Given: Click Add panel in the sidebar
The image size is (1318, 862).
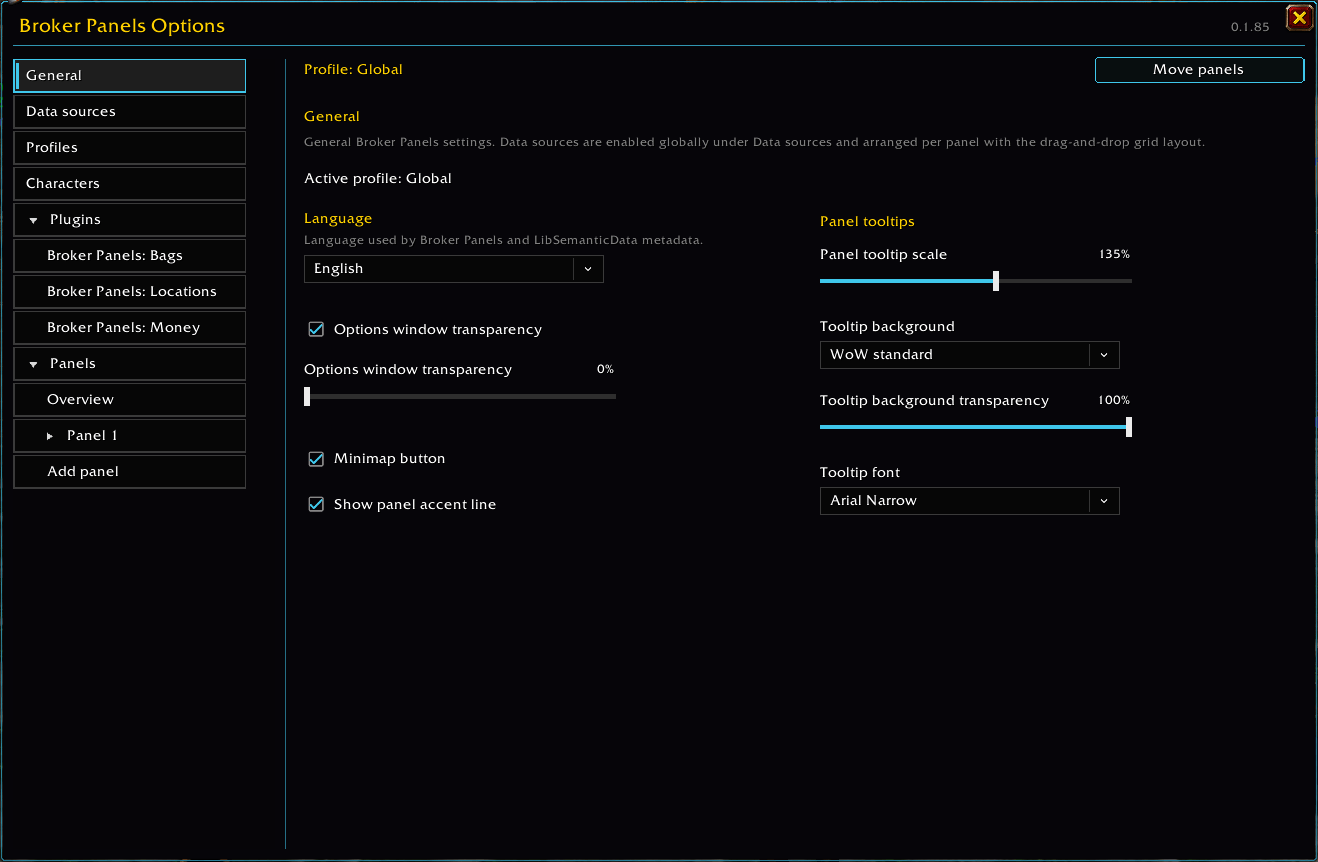Looking at the screenshot, I should [x=130, y=471].
